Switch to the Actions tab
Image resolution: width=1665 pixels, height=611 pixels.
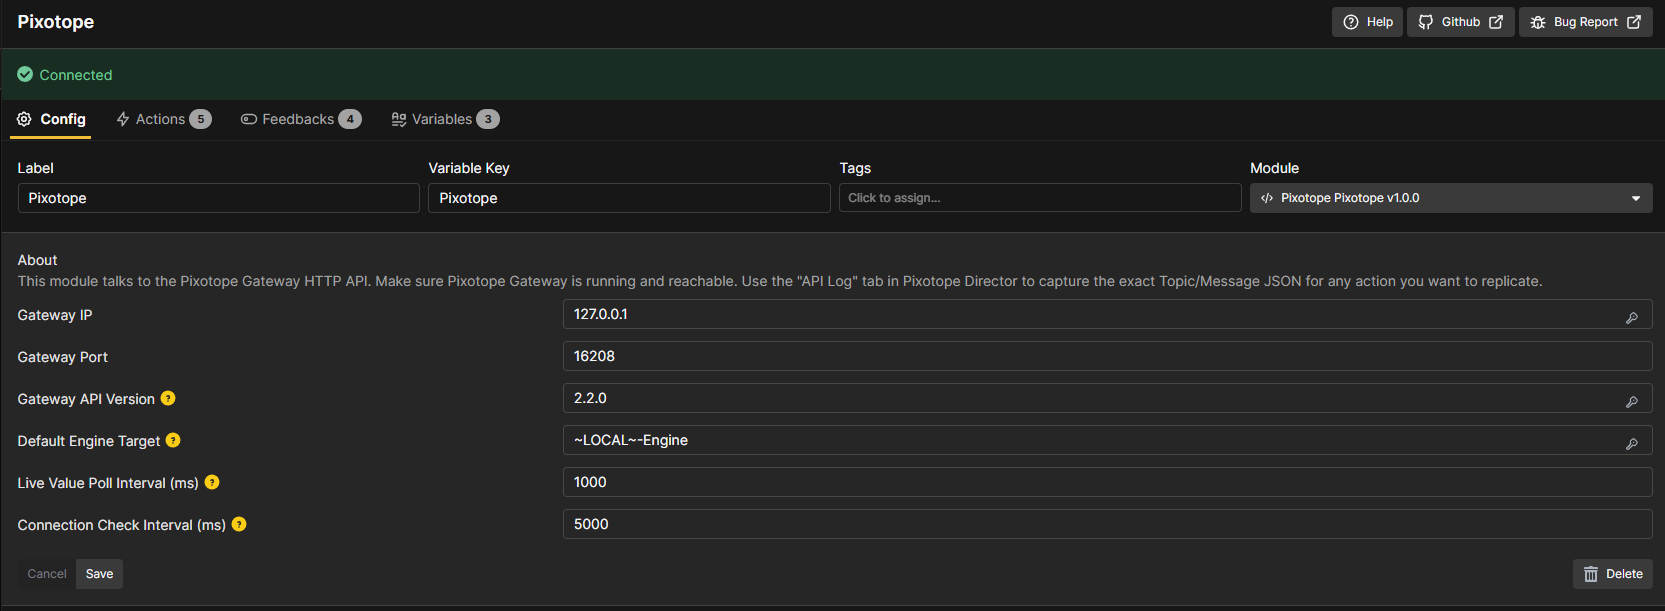click(x=163, y=119)
